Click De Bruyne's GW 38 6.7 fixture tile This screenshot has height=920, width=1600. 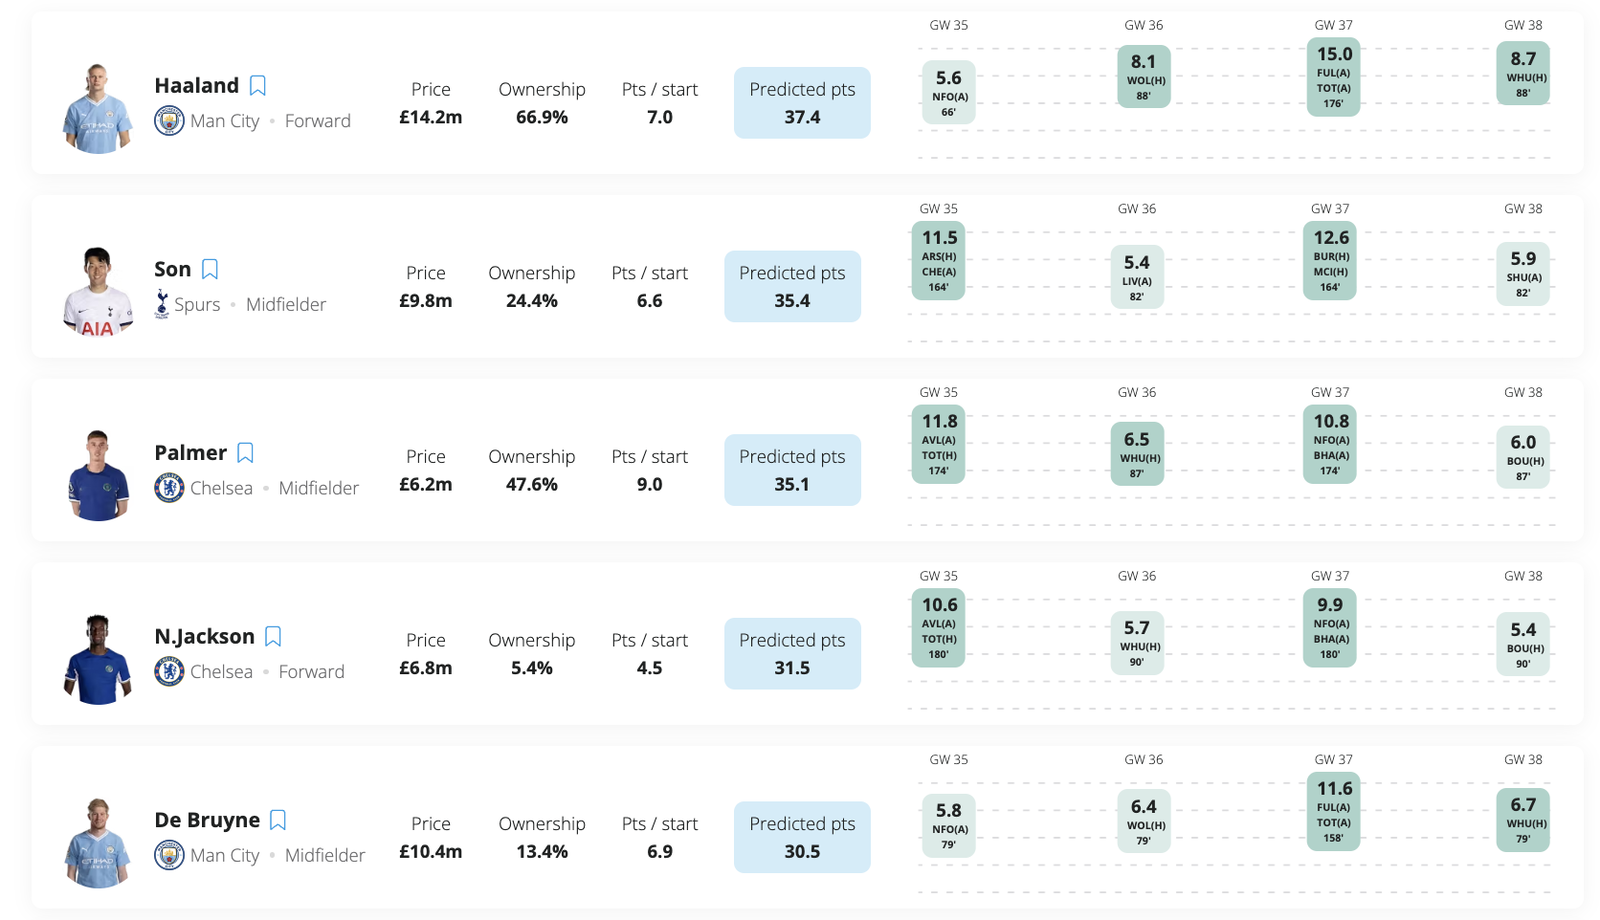1523,820
